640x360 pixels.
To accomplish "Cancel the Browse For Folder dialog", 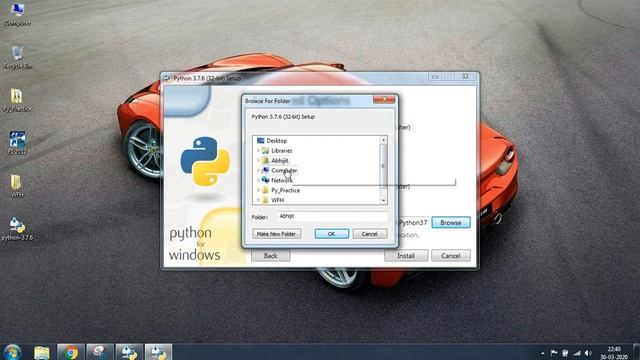I will (370, 234).
